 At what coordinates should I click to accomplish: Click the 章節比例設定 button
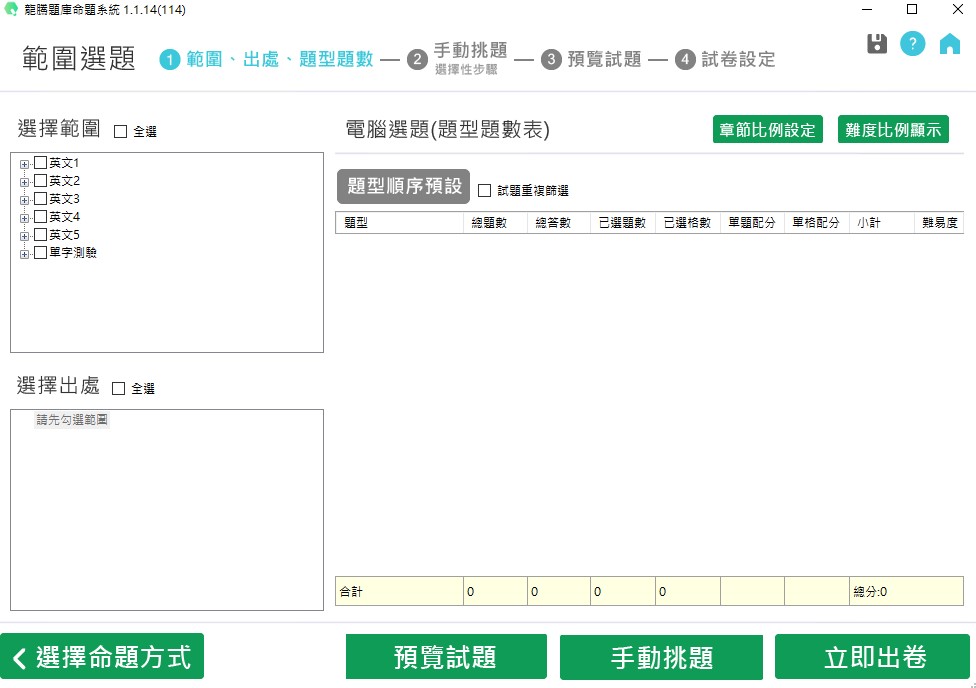768,130
